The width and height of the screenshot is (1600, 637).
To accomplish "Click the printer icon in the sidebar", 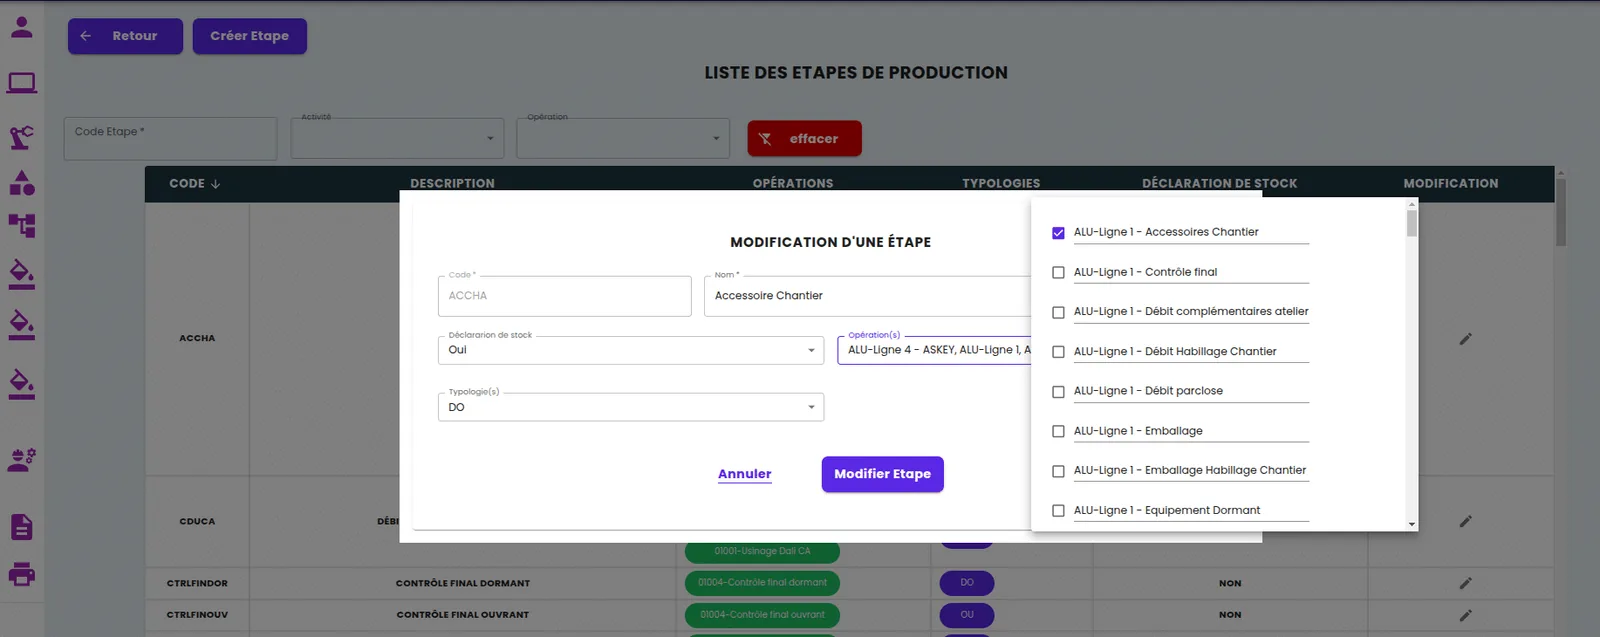I will [22, 574].
